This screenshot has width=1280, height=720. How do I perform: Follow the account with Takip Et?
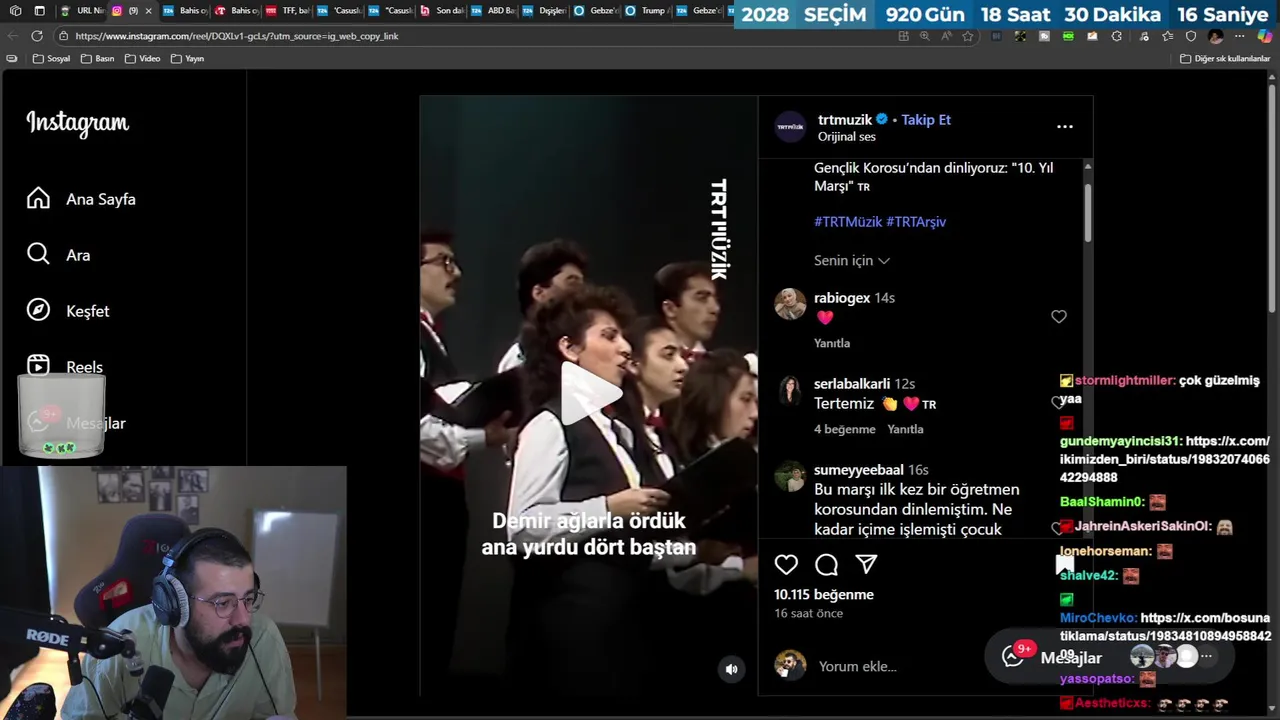[x=926, y=119]
